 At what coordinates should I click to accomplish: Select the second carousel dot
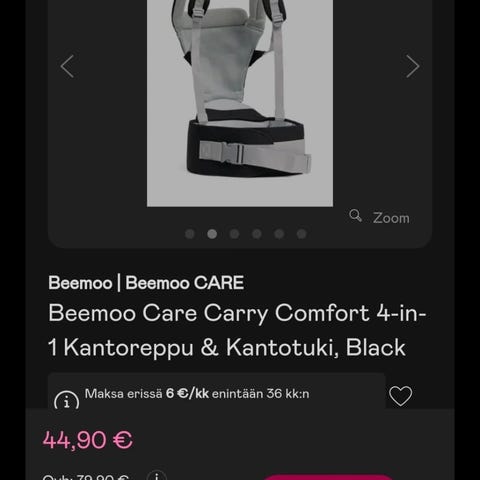(x=212, y=234)
